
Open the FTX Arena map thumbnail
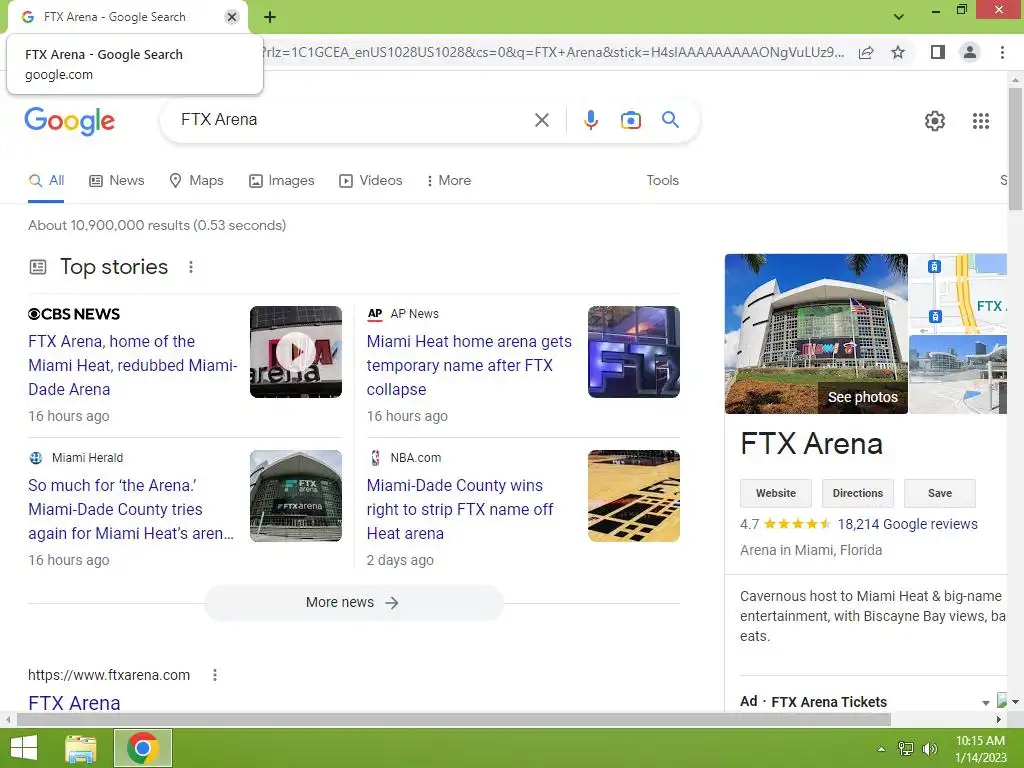point(958,293)
